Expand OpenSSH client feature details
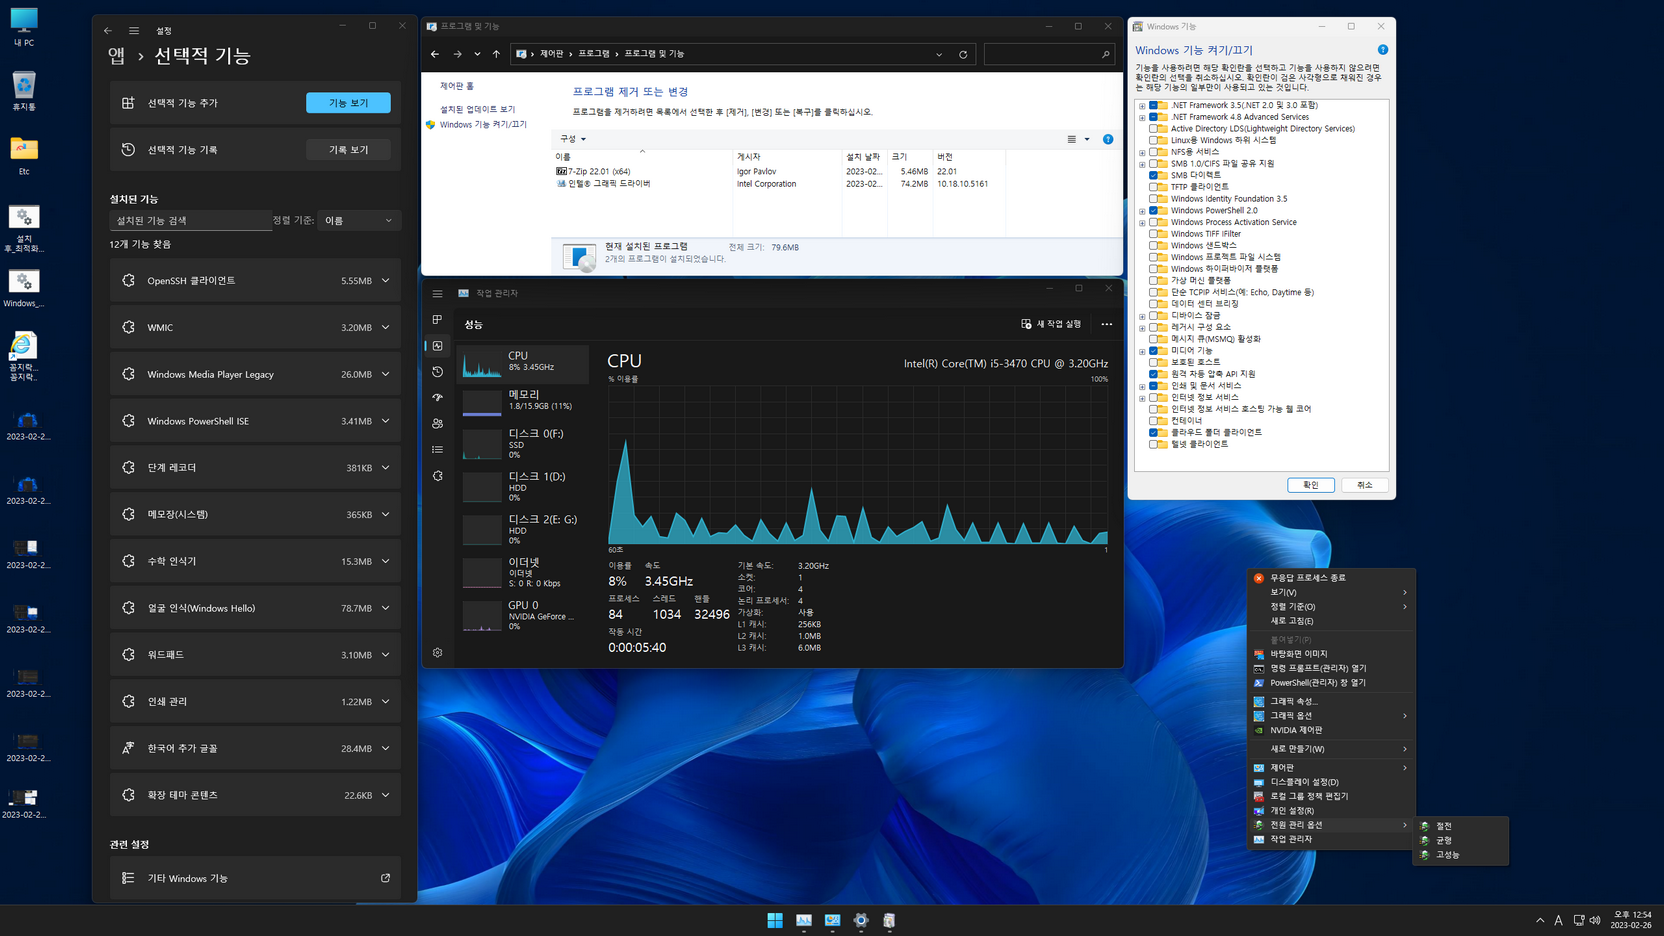The width and height of the screenshot is (1664, 936). (385, 281)
